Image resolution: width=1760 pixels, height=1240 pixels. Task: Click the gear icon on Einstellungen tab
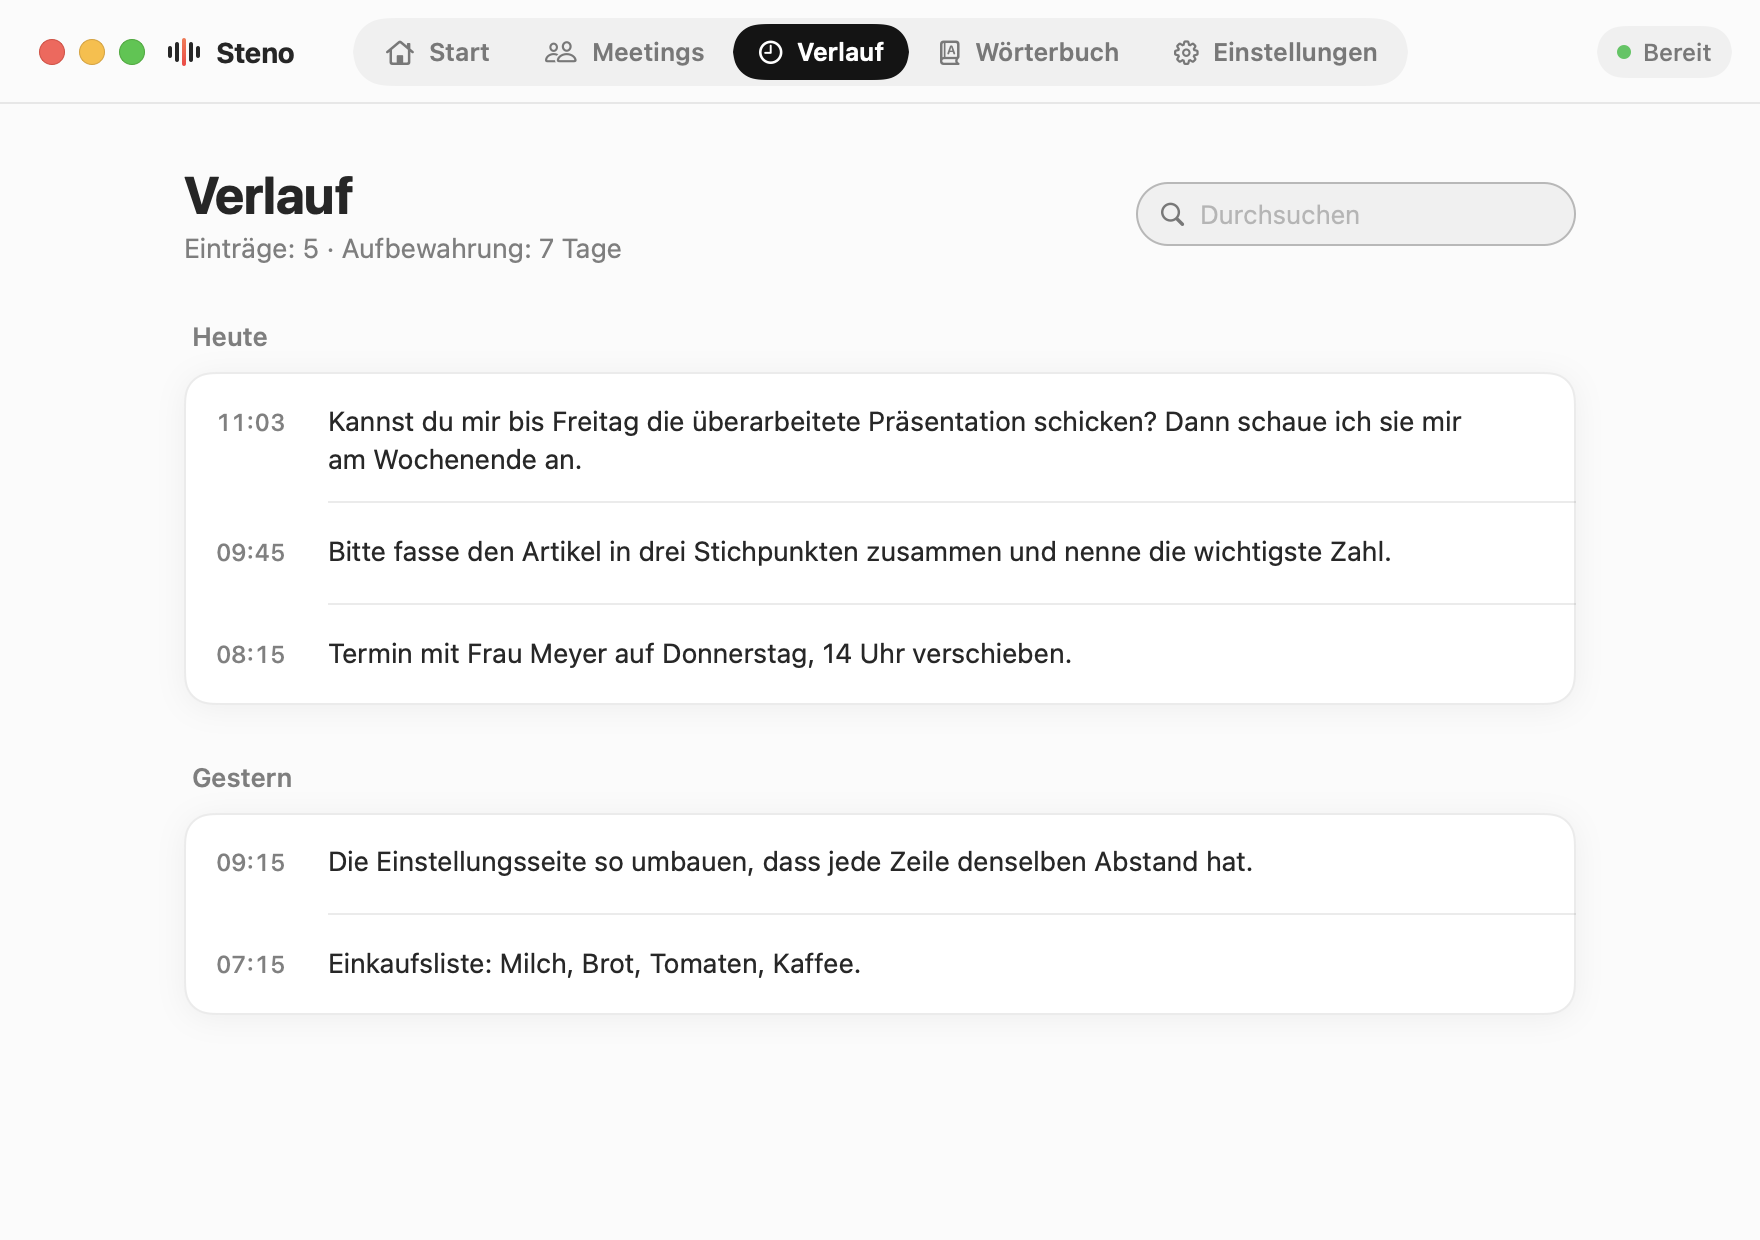tap(1186, 53)
